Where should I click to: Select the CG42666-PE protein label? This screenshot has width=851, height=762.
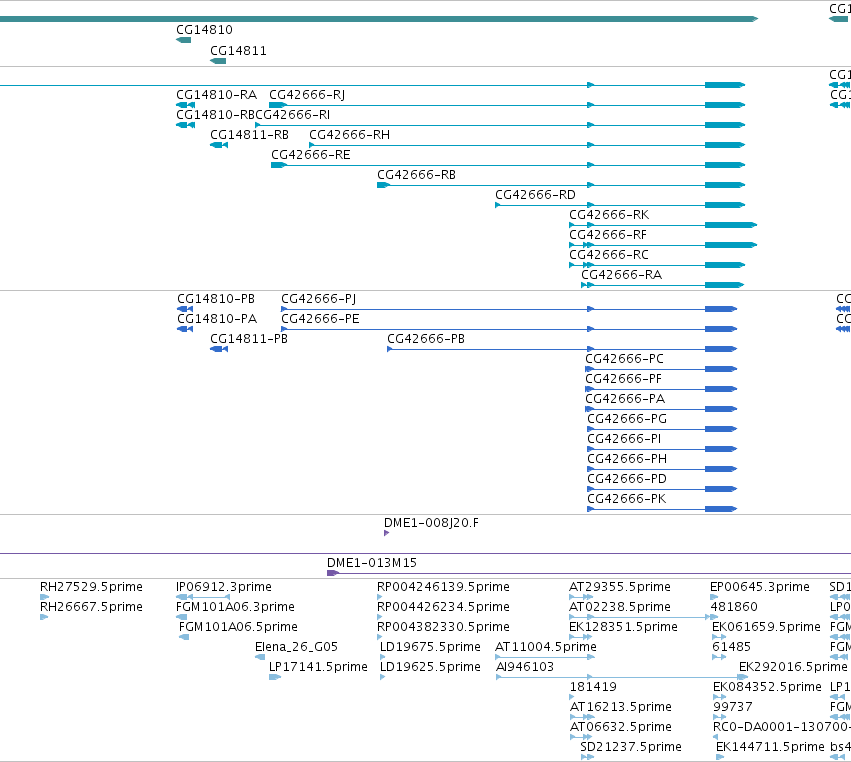[320, 319]
